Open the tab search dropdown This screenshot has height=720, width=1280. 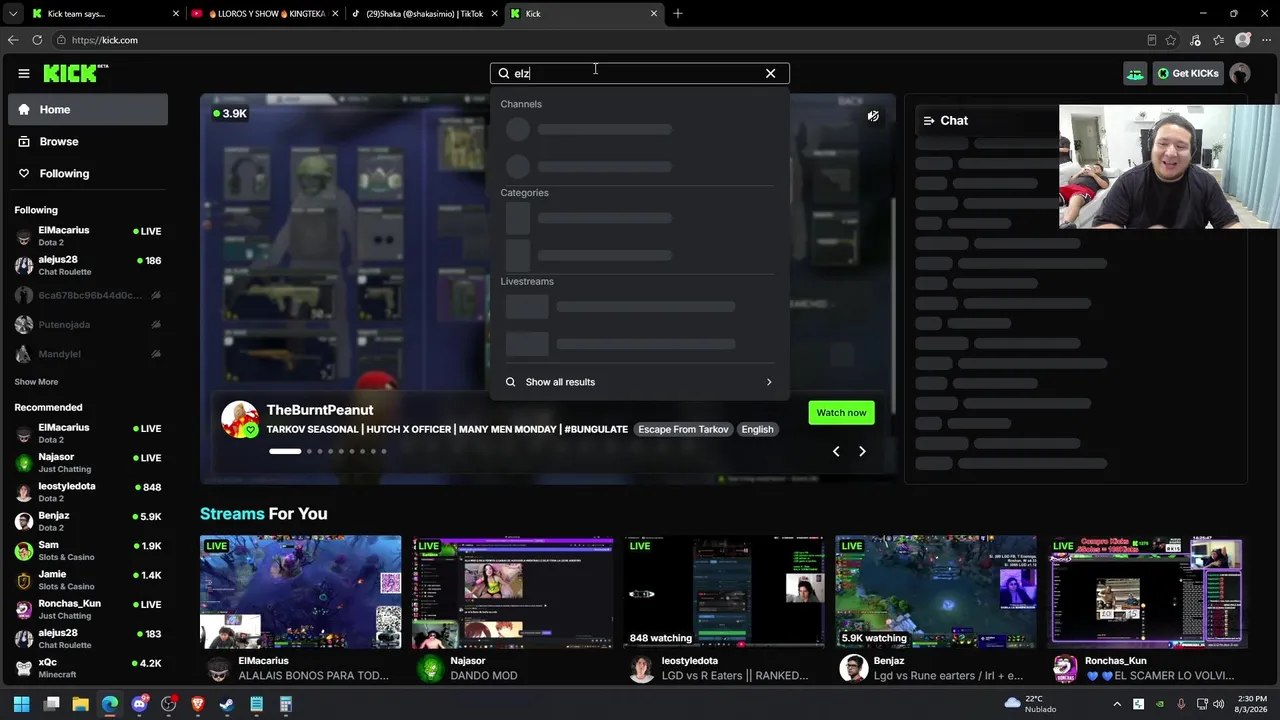click(x=13, y=13)
